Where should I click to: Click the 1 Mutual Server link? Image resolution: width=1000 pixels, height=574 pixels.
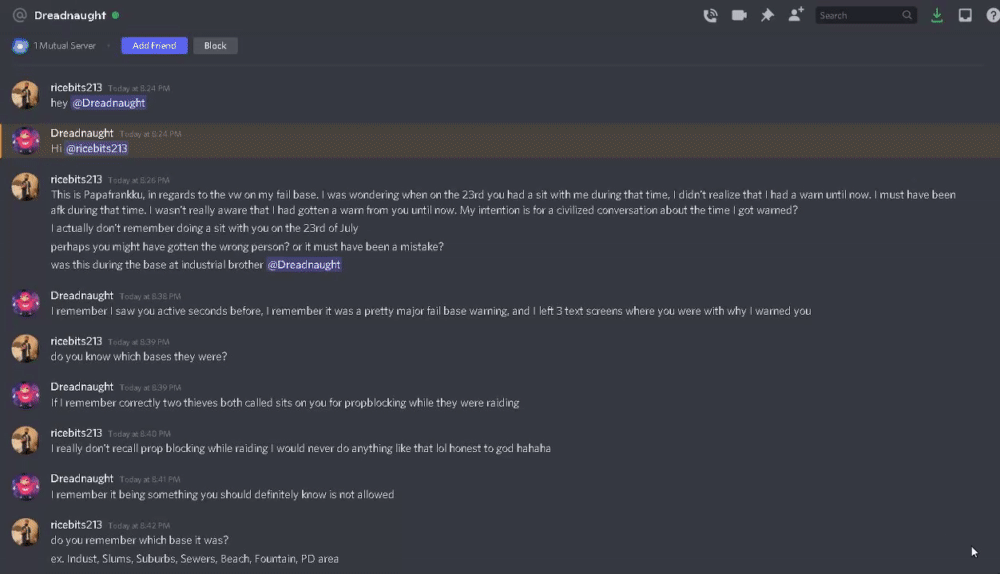click(65, 46)
